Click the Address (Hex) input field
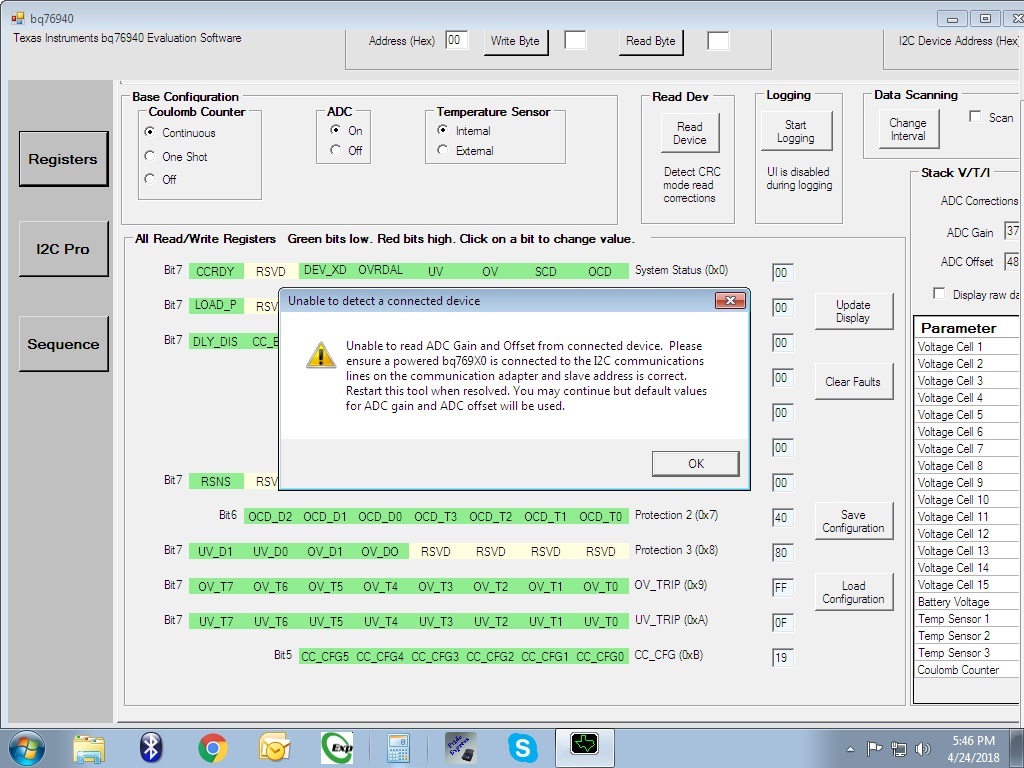 456,40
